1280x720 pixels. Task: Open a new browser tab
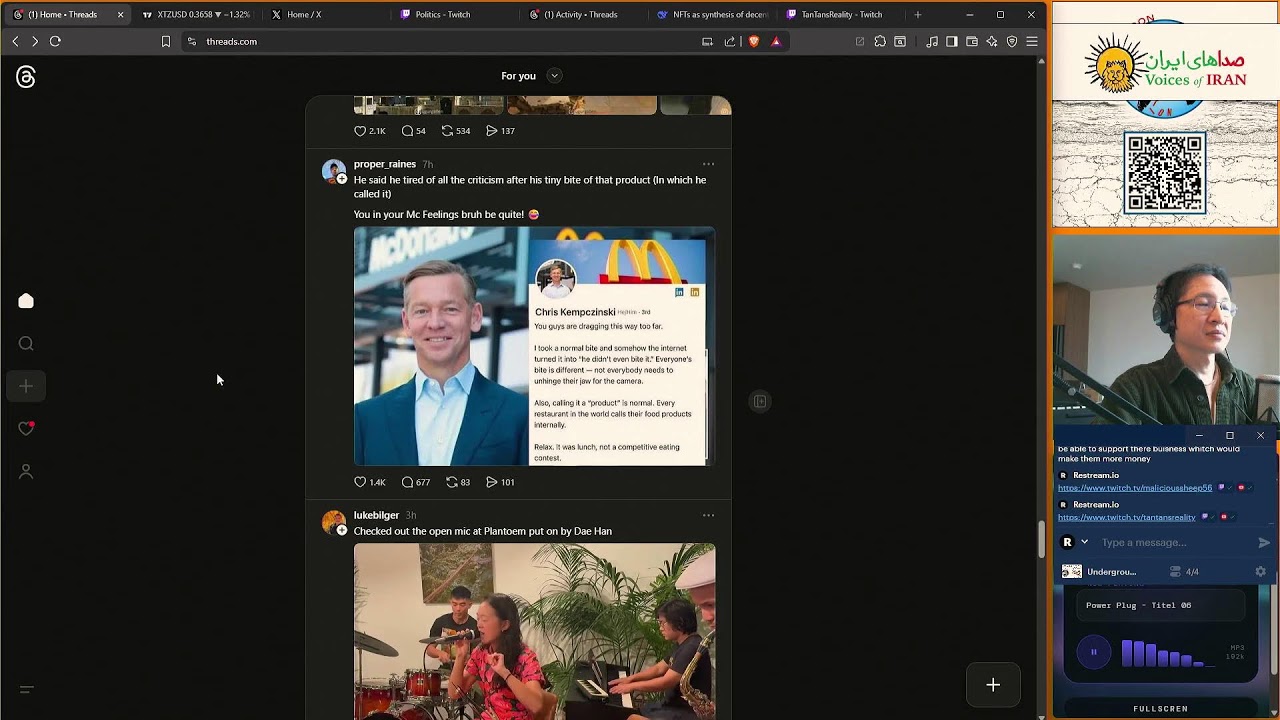coord(918,15)
